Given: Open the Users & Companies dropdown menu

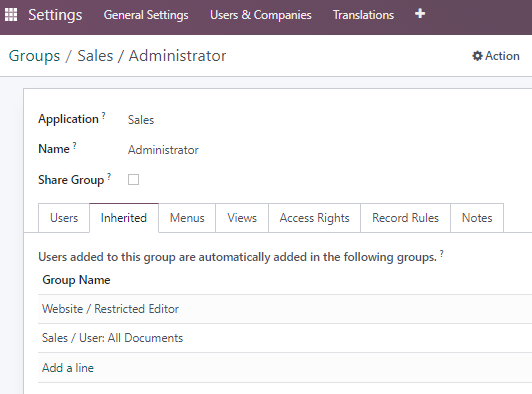Looking at the screenshot, I should tap(261, 15).
